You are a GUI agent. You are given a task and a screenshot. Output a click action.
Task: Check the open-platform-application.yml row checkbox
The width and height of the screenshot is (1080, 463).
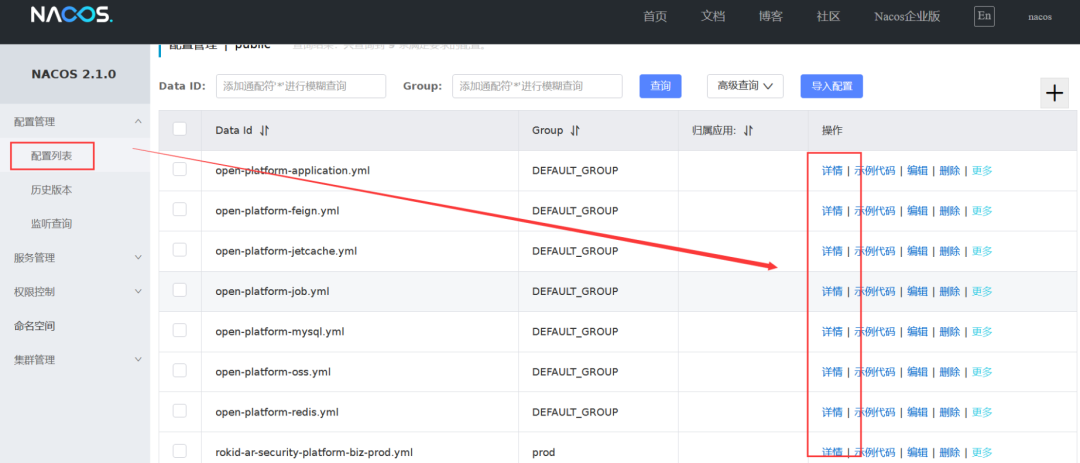pos(180,169)
